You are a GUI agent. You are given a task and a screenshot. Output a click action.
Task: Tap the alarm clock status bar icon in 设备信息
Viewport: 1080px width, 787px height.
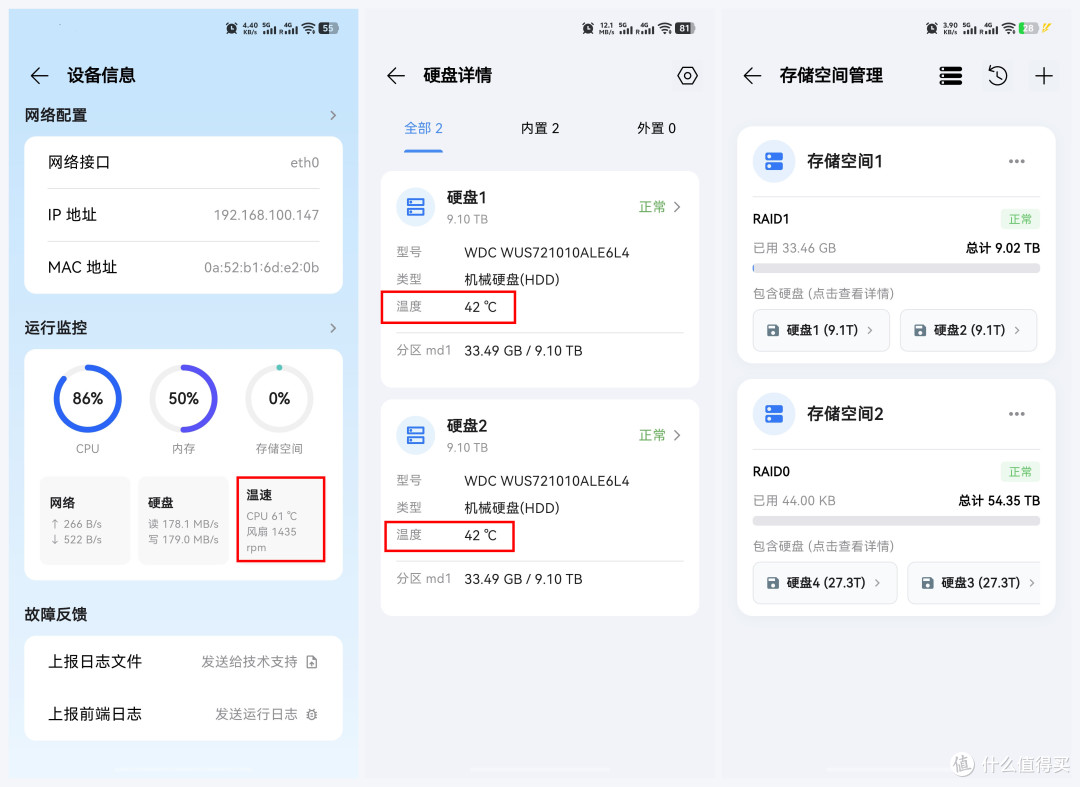coord(232,28)
